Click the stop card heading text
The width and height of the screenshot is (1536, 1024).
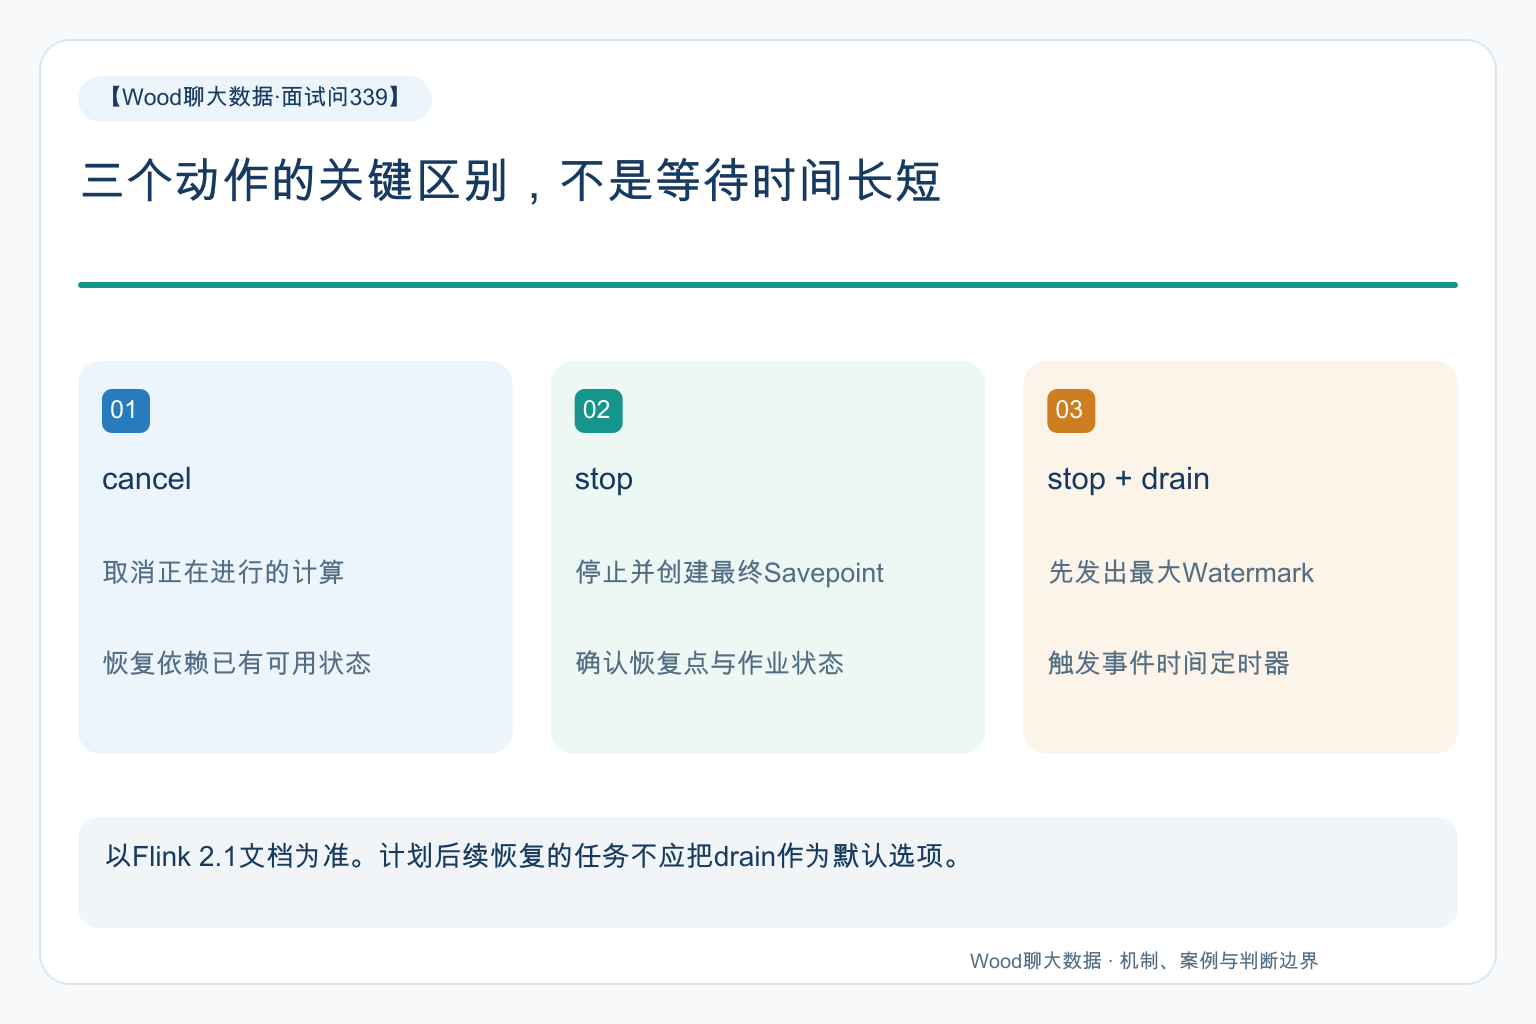[604, 479]
